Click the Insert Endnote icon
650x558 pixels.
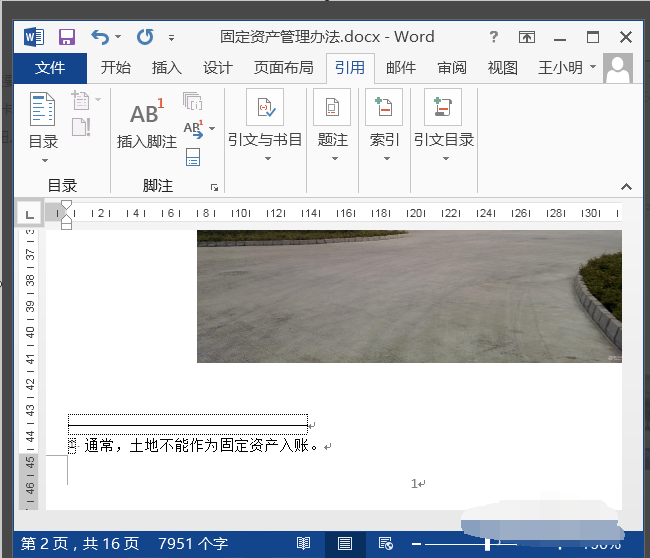click(193, 101)
